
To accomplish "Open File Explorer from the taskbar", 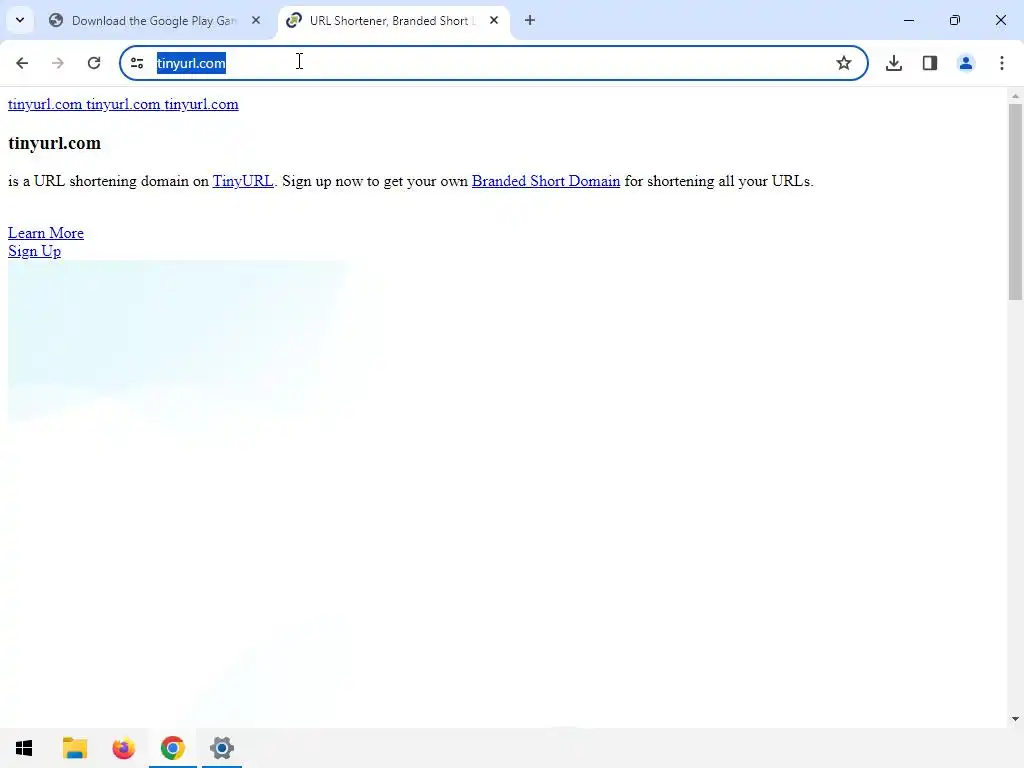I will [x=74, y=748].
